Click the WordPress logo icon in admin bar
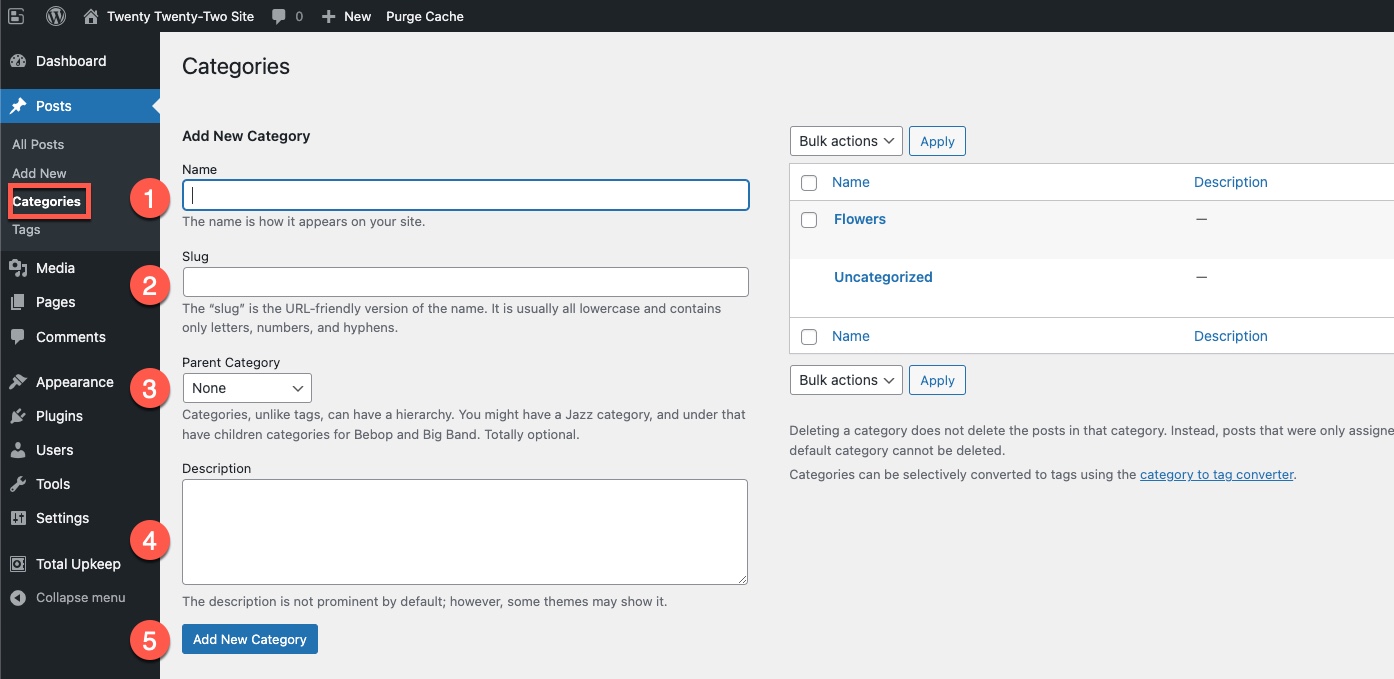This screenshot has width=1394, height=679. (56, 16)
